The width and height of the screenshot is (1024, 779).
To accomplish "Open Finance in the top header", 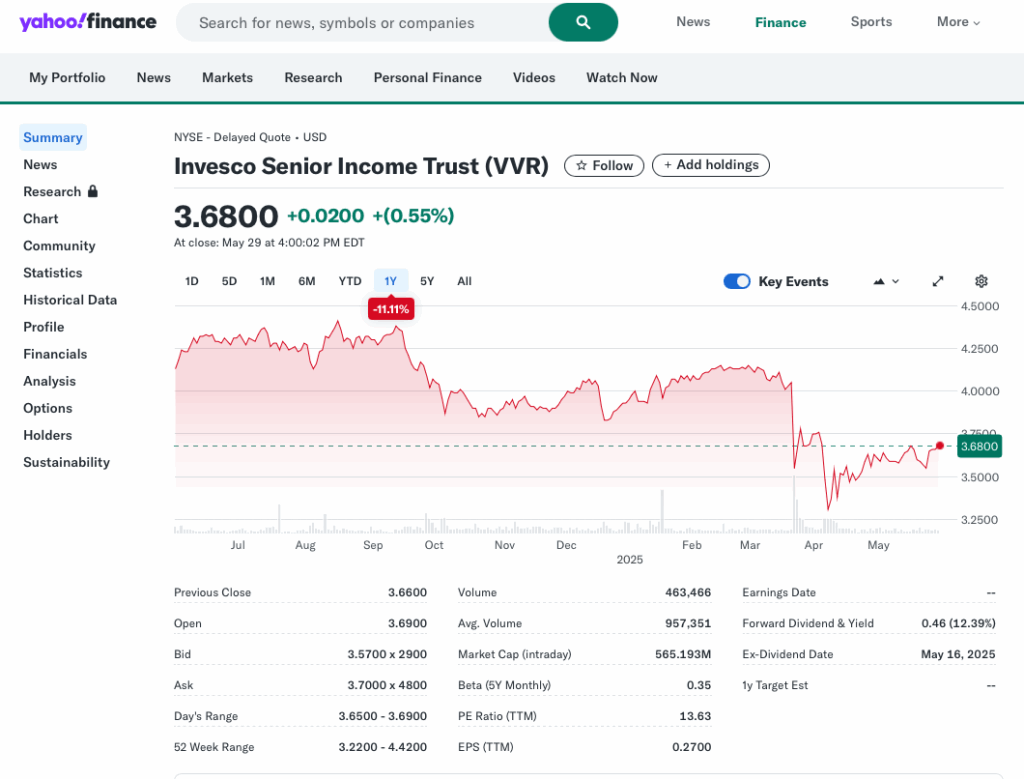I will click(780, 22).
